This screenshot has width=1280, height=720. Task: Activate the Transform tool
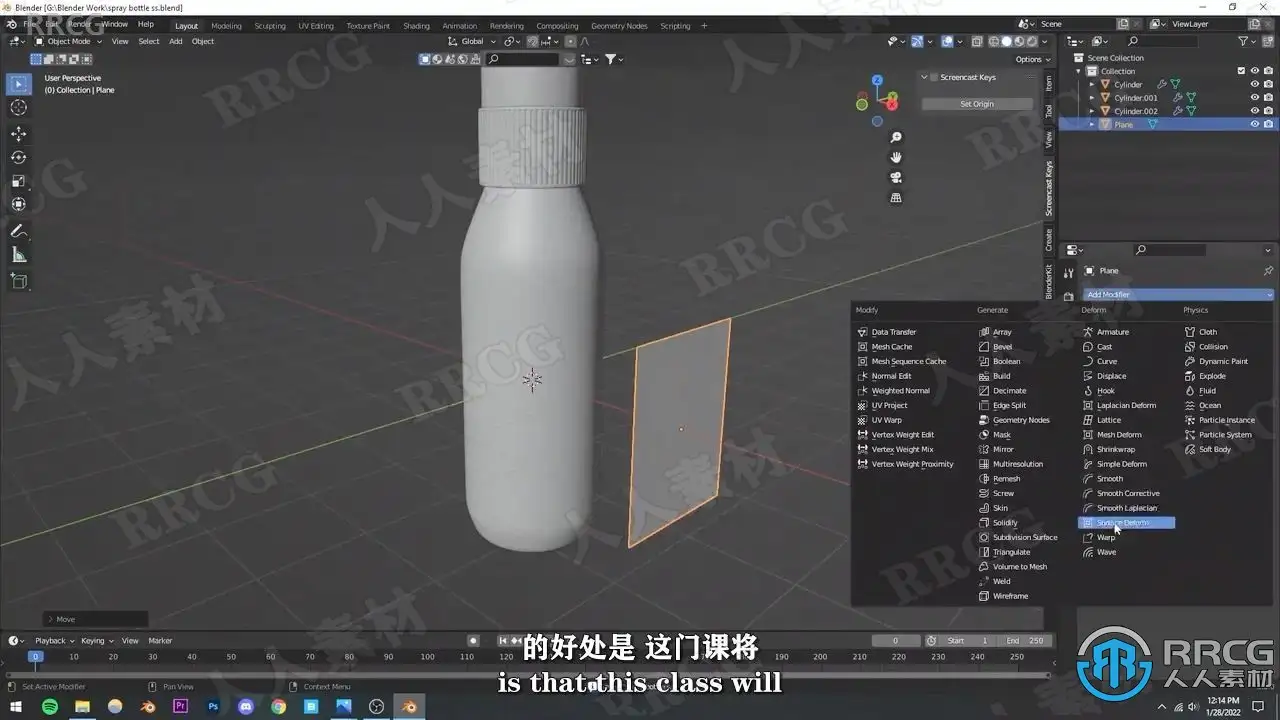19,205
